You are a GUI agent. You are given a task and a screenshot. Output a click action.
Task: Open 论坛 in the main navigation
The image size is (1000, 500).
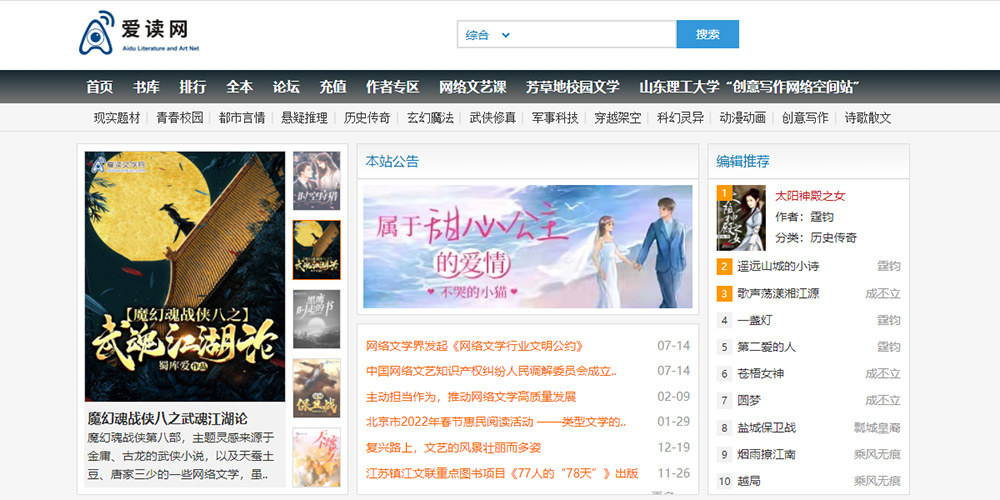click(286, 87)
